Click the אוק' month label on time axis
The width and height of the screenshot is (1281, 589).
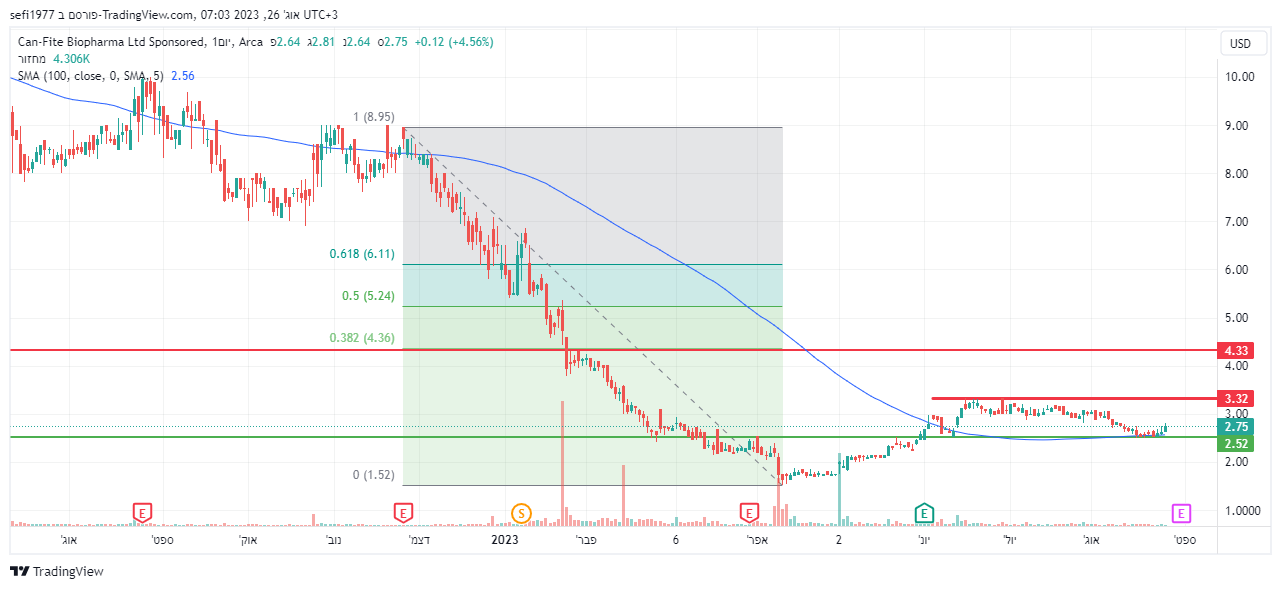tap(248, 540)
